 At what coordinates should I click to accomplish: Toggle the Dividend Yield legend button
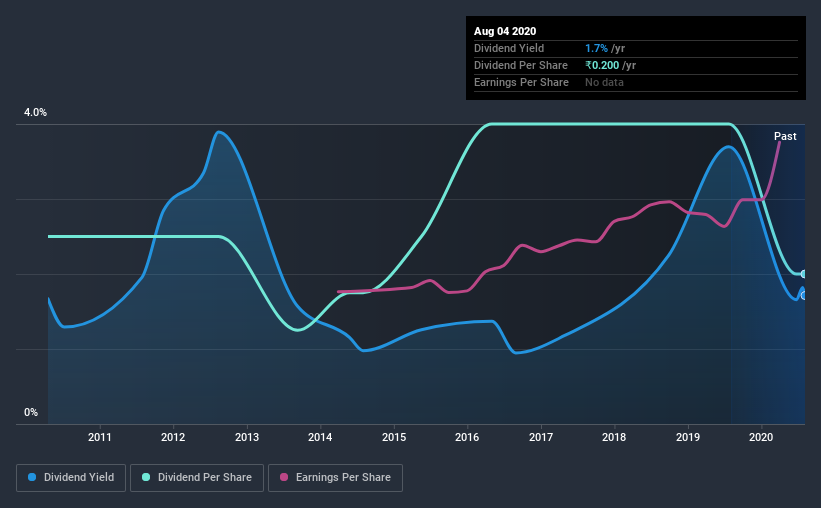[71, 478]
